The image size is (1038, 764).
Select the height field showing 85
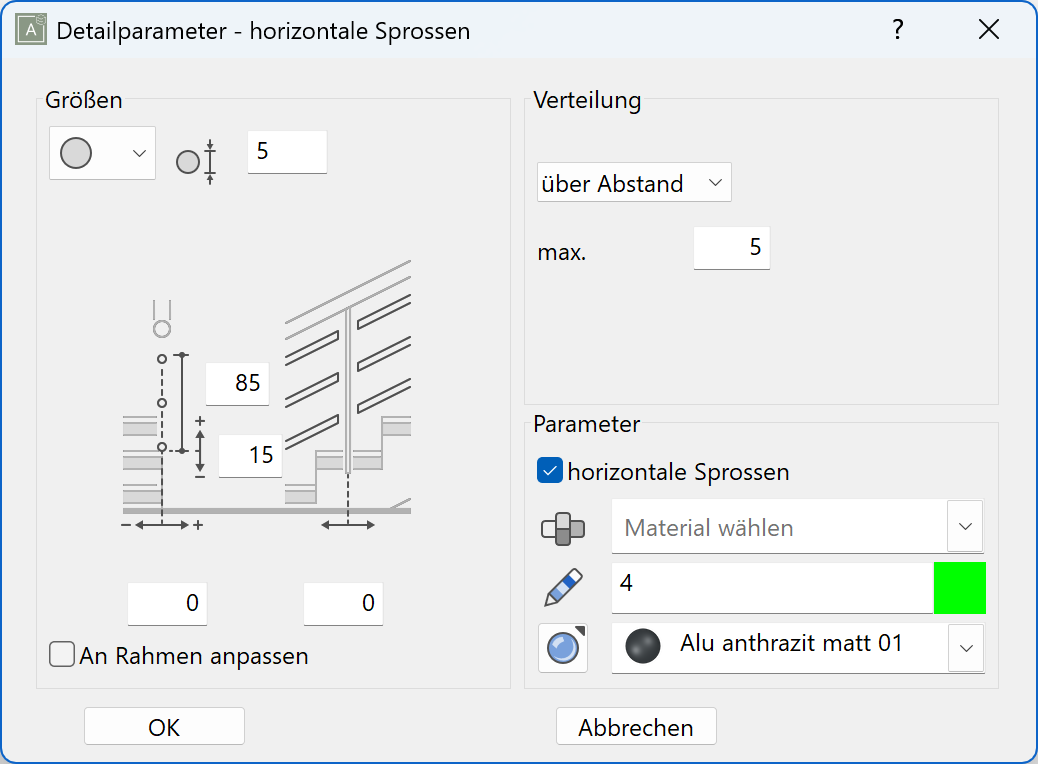tap(237, 383)
